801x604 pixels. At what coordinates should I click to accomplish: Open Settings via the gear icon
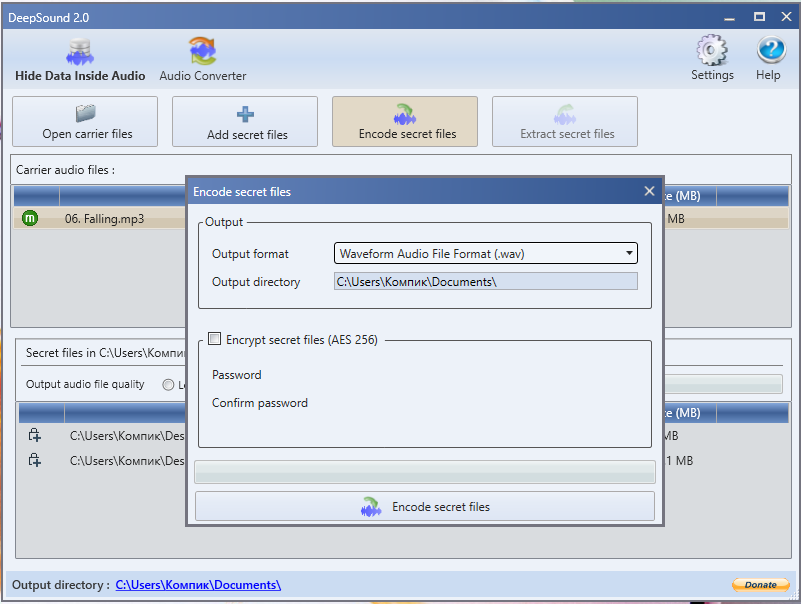click(x=712, y=59)
